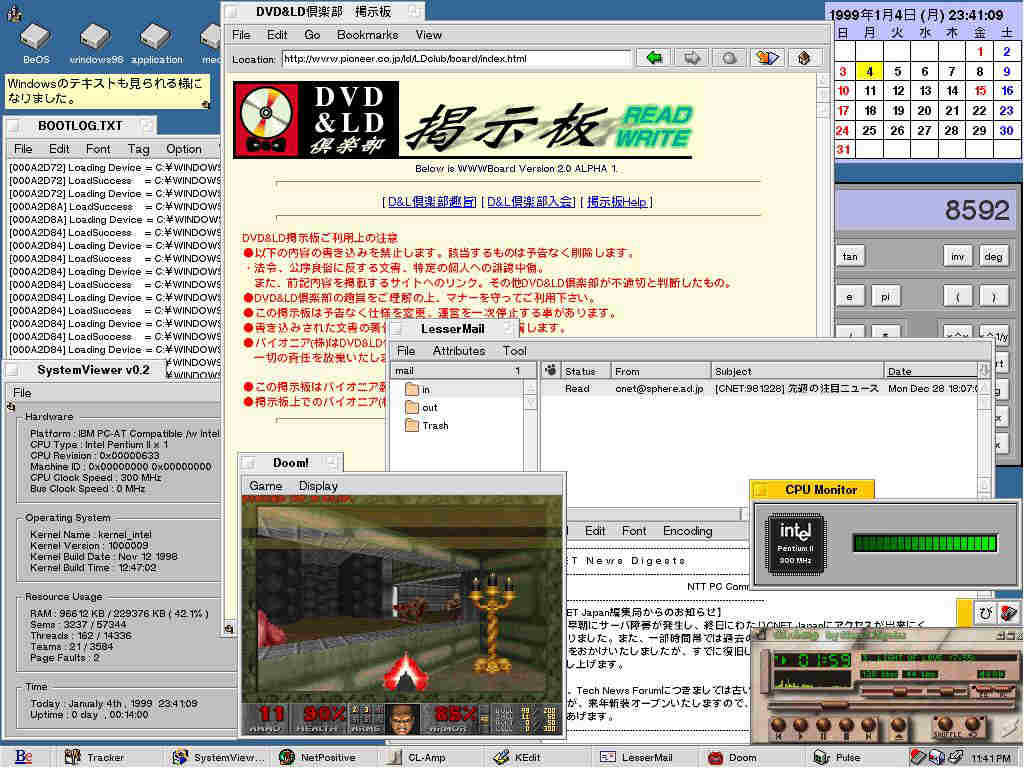Open the Attributes menu in LesserMail
Screen dimensions: 1024x768
459,351
